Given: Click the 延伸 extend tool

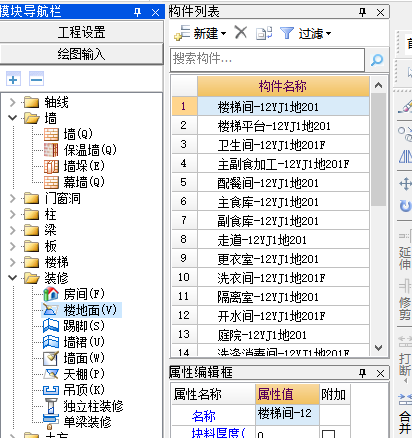Looking at the screenshot, I should 405,251.
